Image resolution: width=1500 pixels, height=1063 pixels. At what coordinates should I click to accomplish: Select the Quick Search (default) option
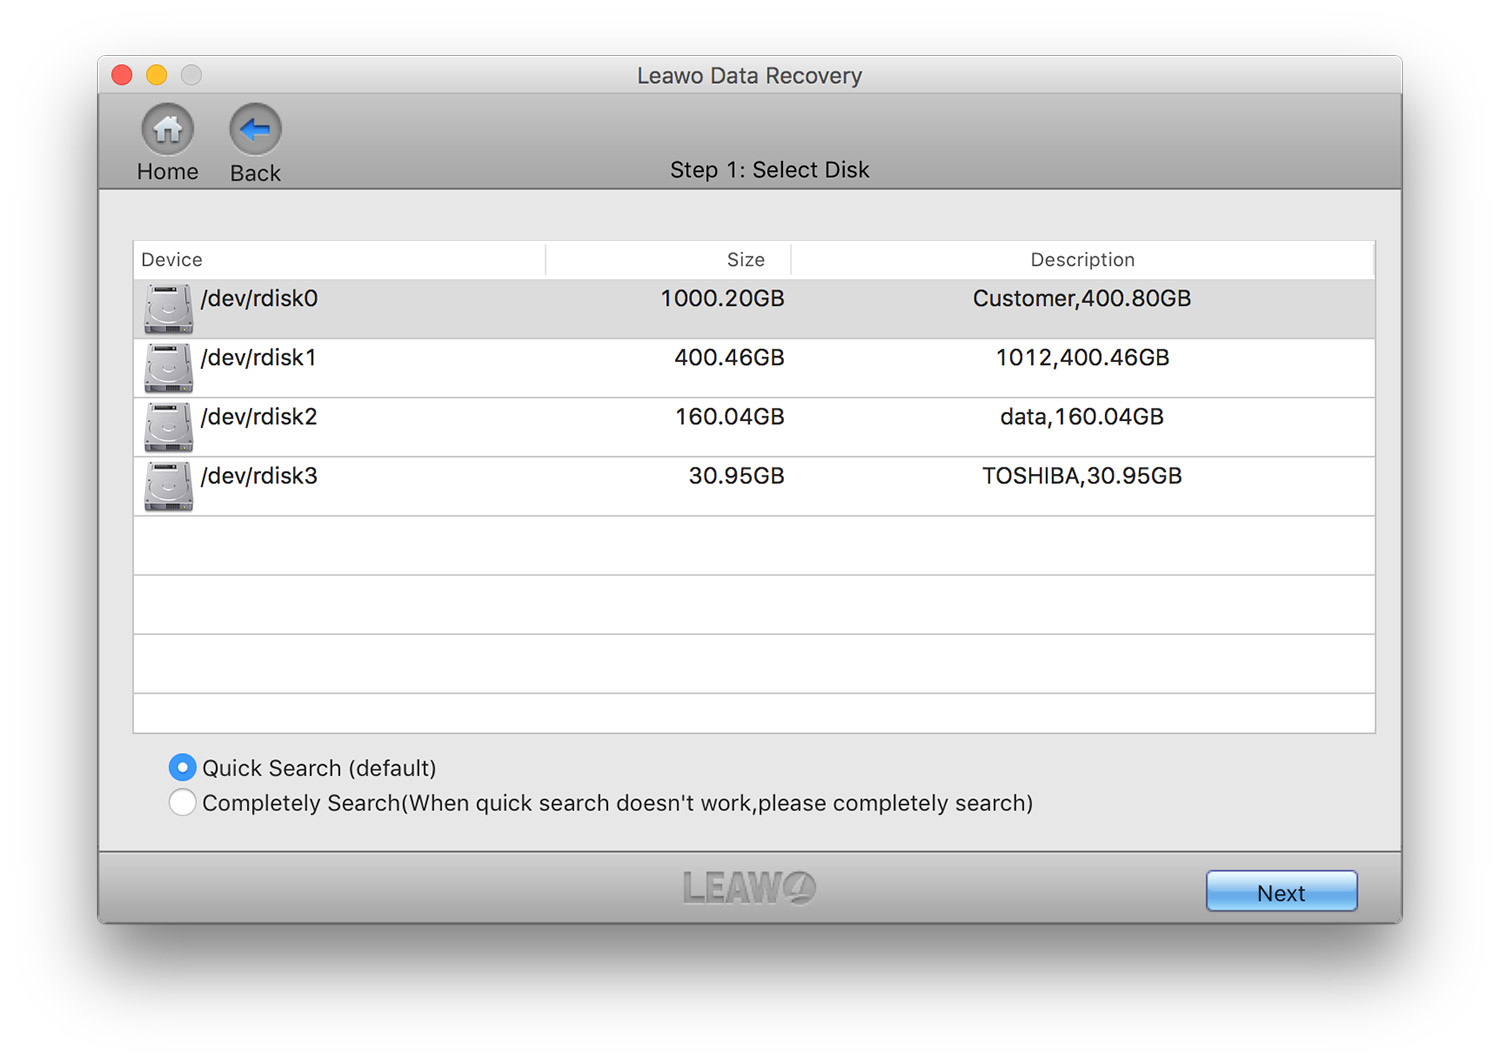click(182, 768)
